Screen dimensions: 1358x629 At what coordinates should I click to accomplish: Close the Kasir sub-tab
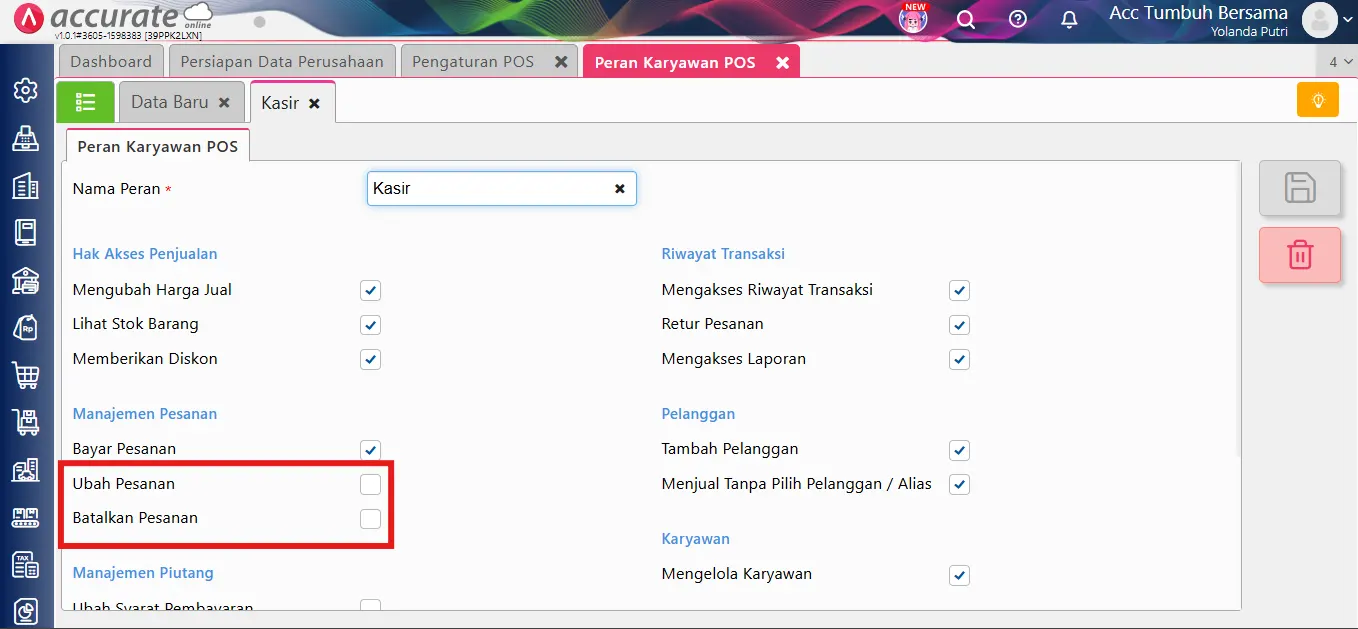pyautogui.click(x=314, y=103)
